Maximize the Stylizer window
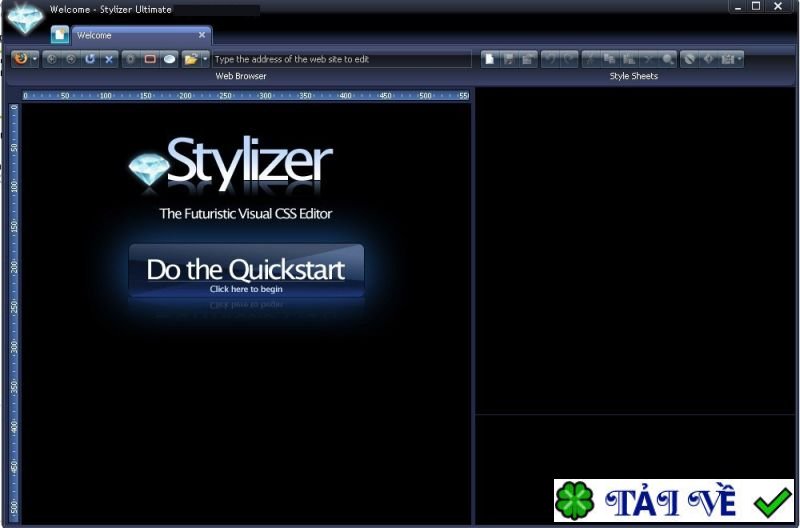Image resolution: width=800 pixels, height=528 pixels. [x=757, y=6]
